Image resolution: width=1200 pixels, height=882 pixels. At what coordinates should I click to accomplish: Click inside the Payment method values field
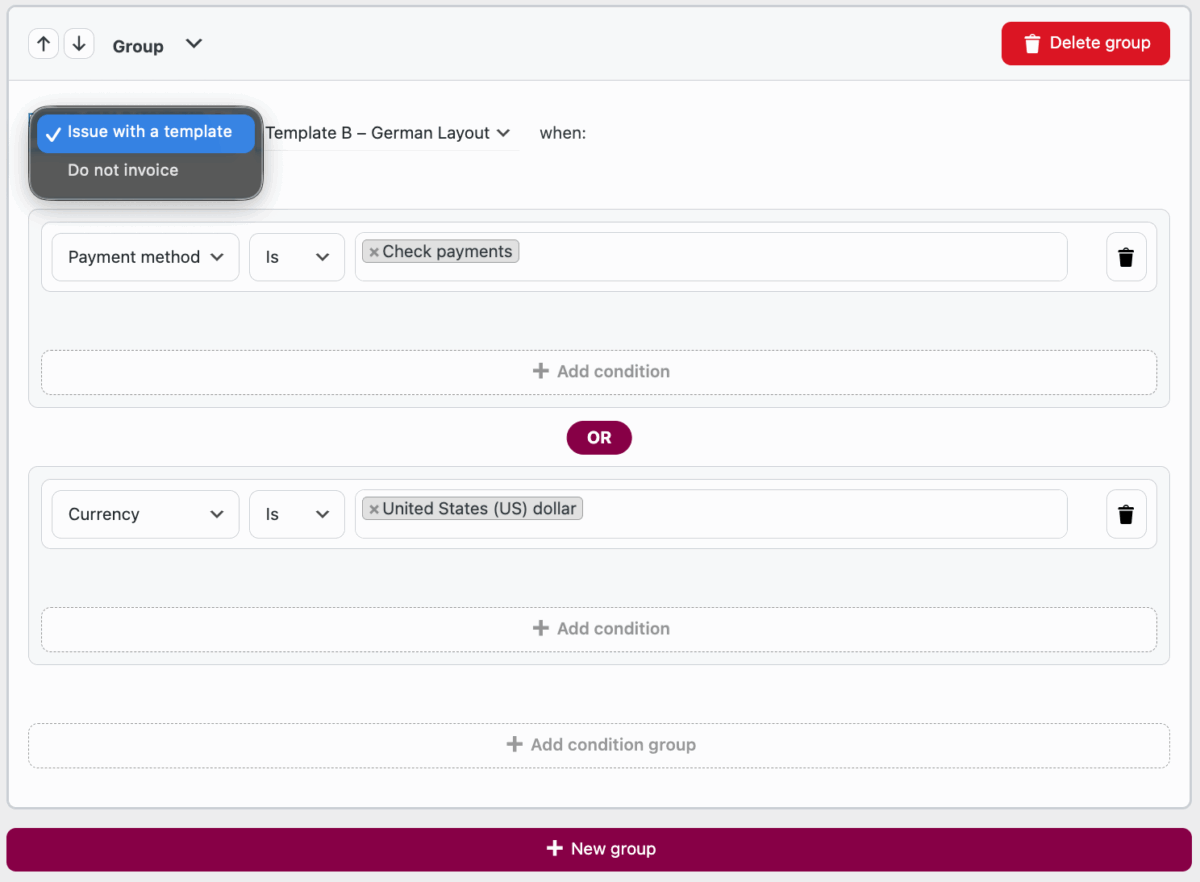point(790,257)
